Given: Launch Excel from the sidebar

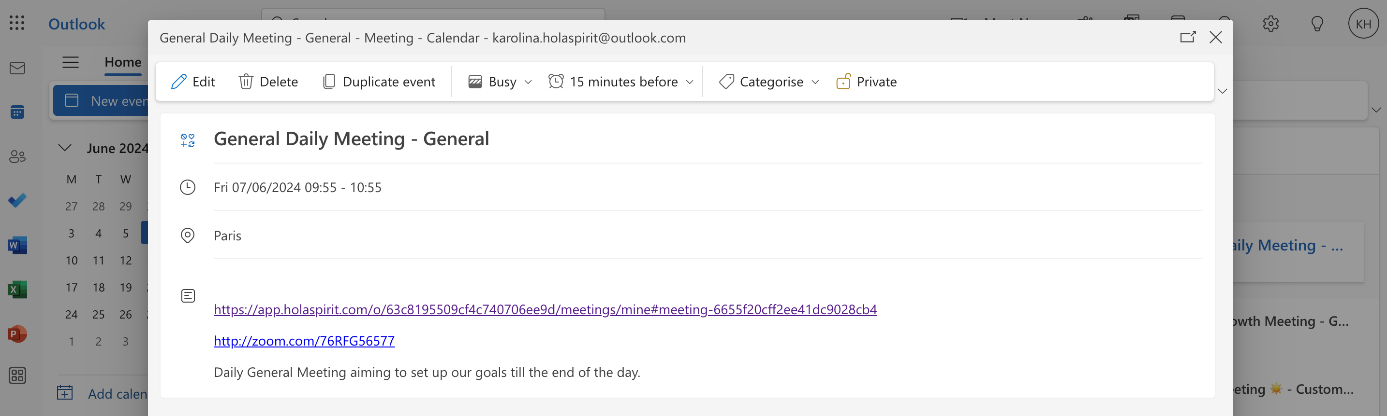Looking at the screenshot, I should point(17,289).
